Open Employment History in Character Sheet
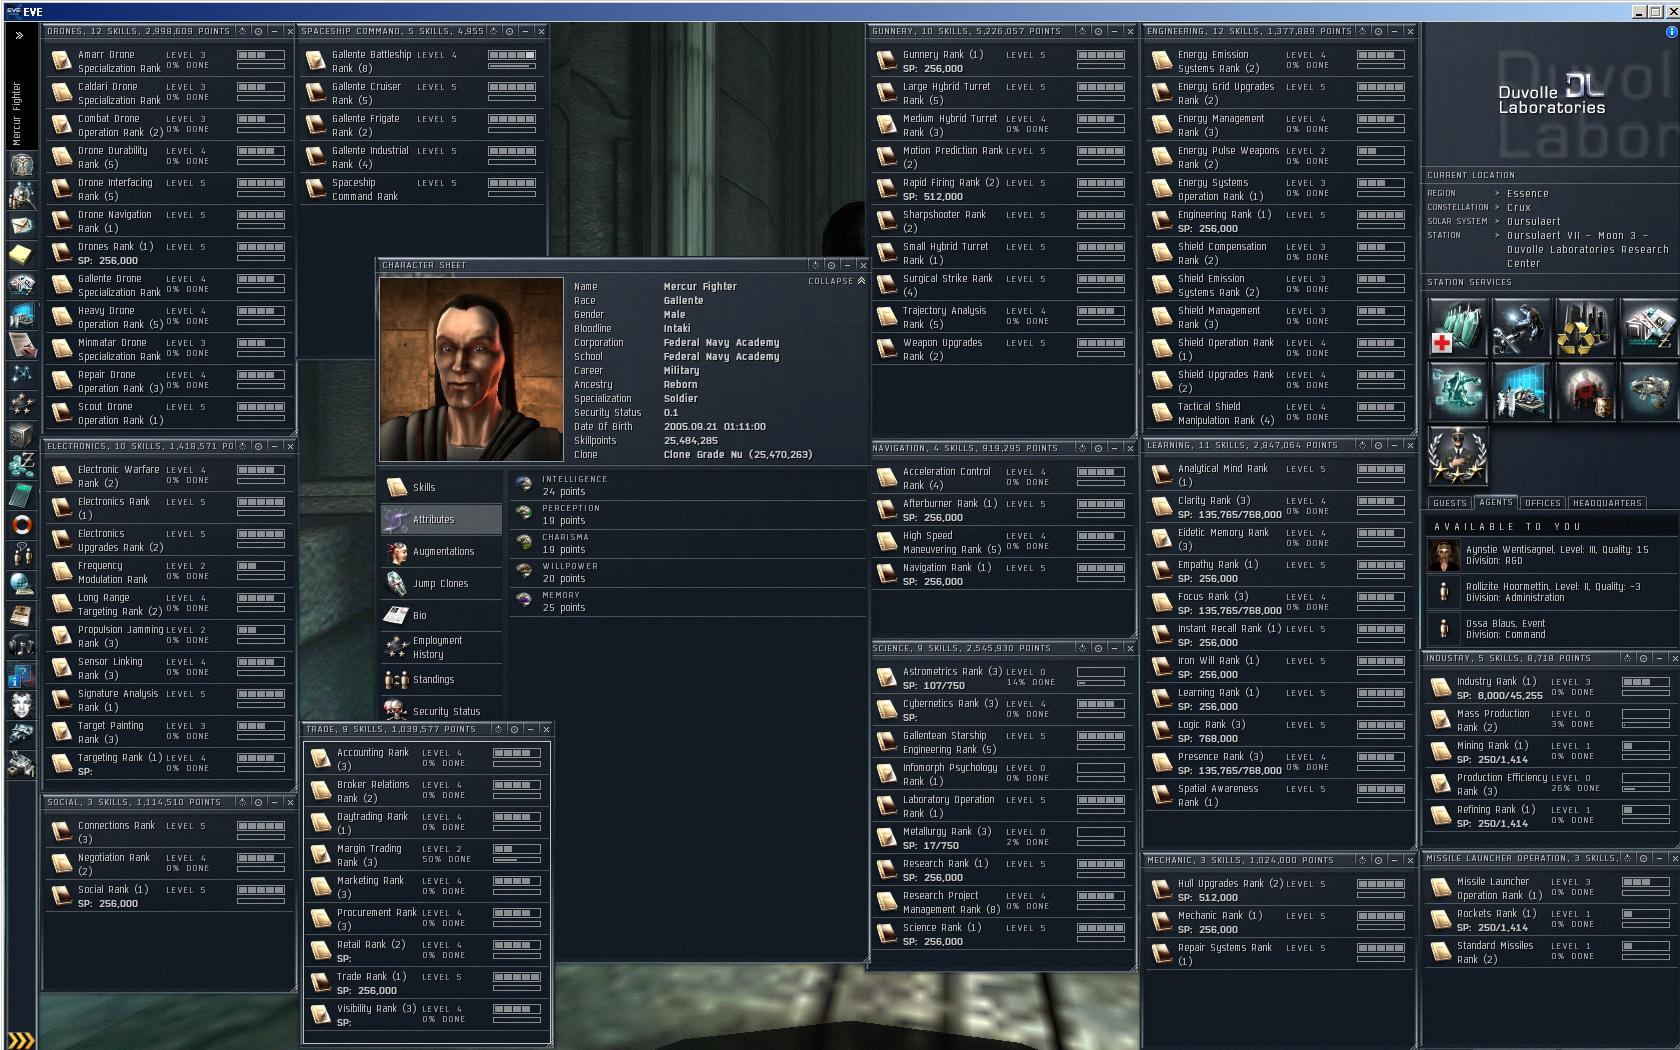Screen dimensions: 1680x1050 441,648
